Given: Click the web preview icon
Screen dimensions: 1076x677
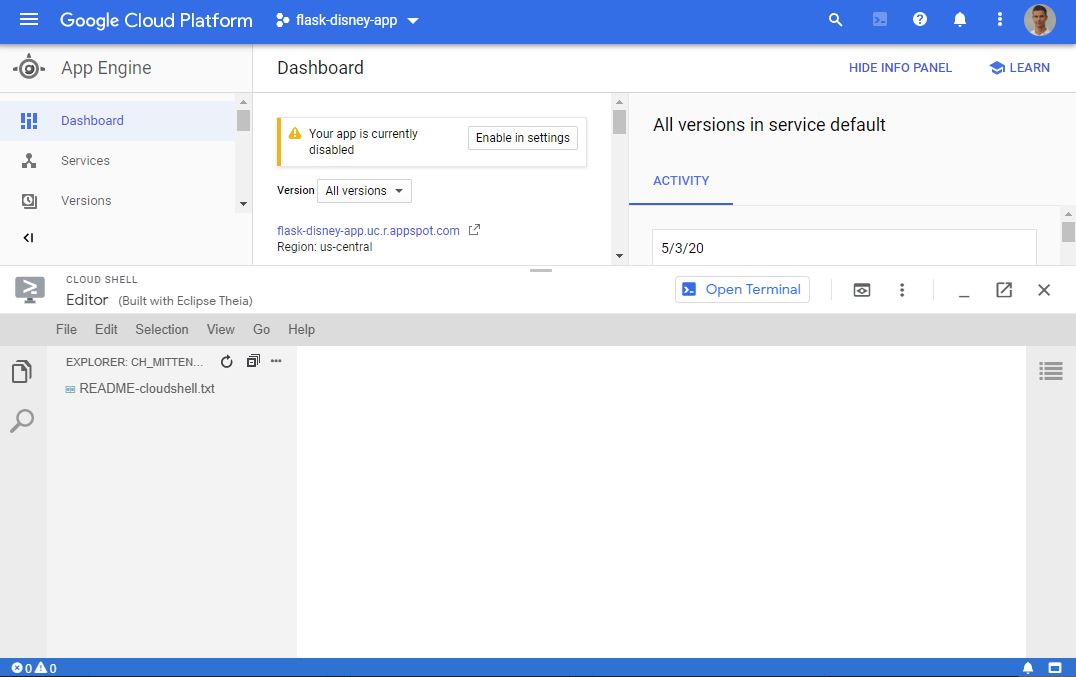Looking at the screenshot, I should pyautogui.click(x=861, y=290).
